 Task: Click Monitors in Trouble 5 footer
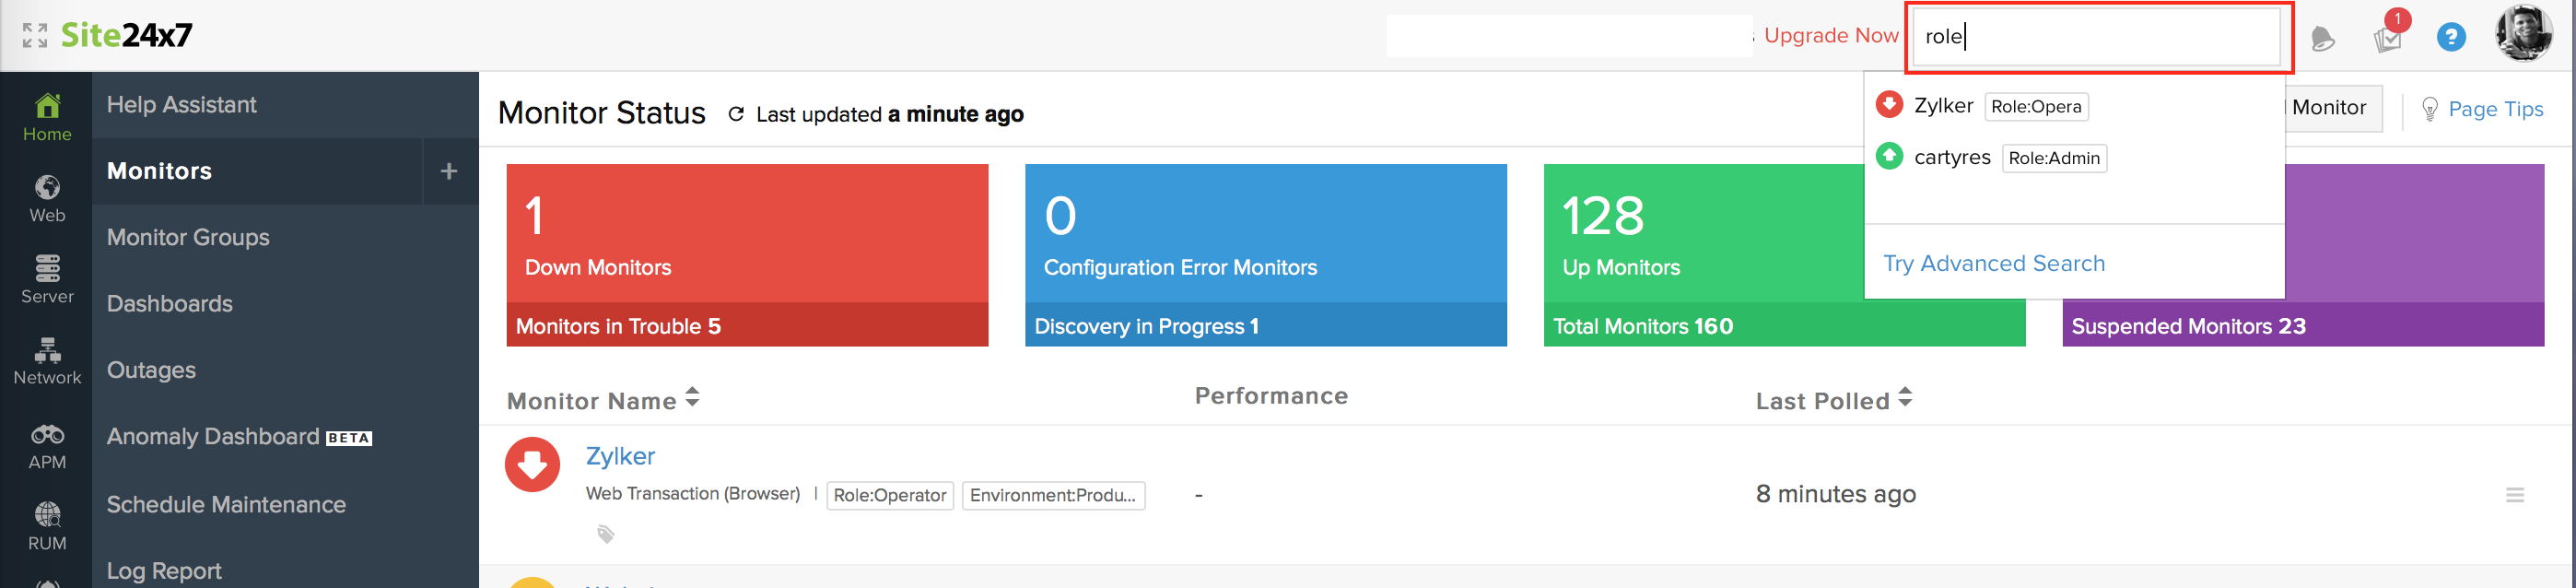(x=747, y=326)
